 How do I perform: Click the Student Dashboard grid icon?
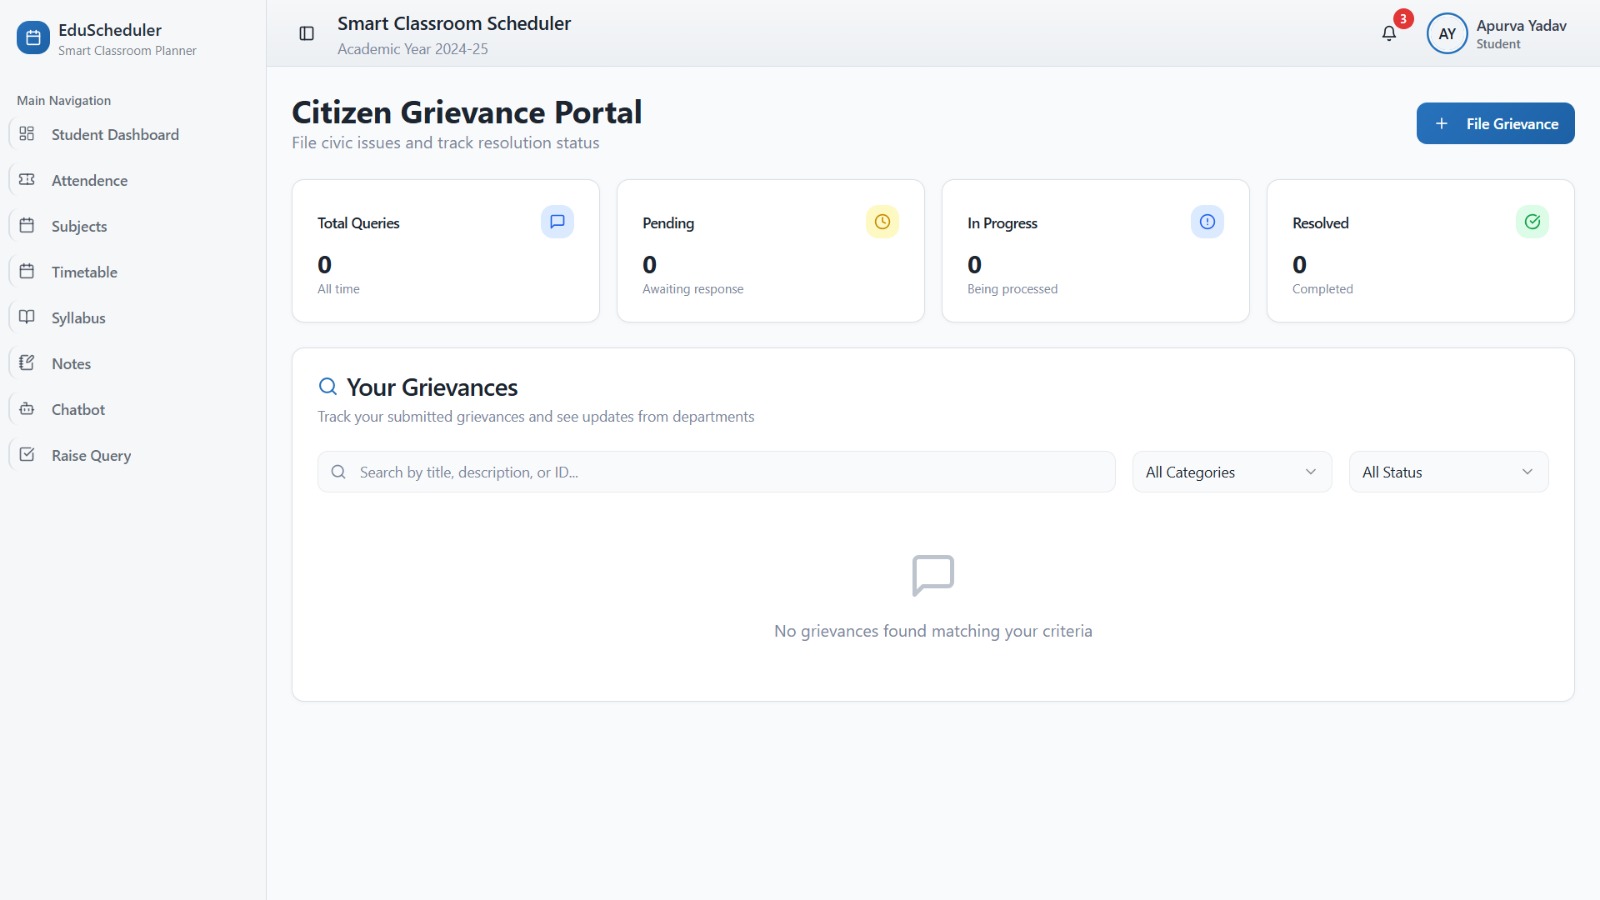point(27,134)
